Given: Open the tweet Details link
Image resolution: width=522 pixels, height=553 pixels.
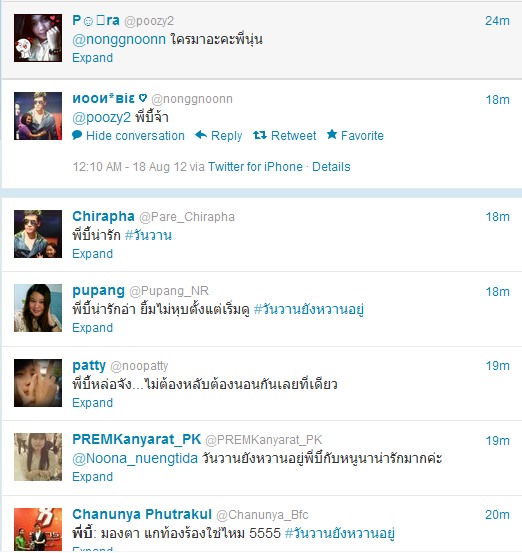Looking at the screenshot, I should pyautogui.click(x=331, y=167).
